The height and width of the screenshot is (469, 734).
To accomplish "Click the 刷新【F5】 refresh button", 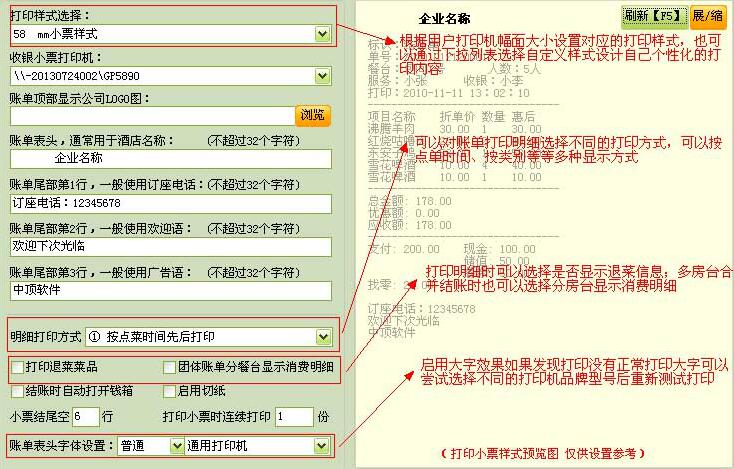I will (654, 16).
